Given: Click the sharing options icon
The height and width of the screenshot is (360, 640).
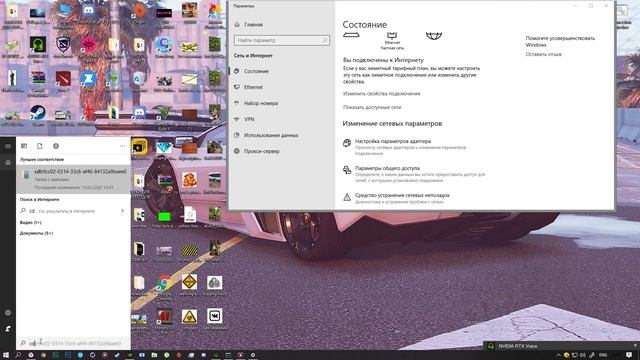Looking at the screenshot, I should (347, 170).
